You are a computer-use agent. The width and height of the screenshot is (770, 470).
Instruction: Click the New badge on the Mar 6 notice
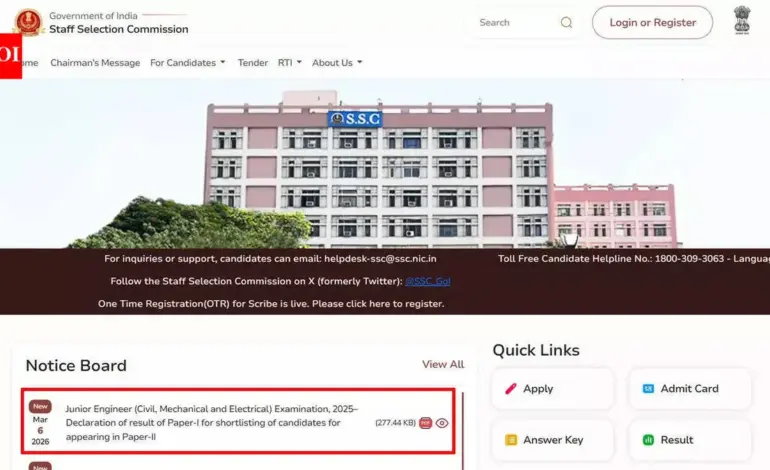pyautogui.click(x=40, y=406)
